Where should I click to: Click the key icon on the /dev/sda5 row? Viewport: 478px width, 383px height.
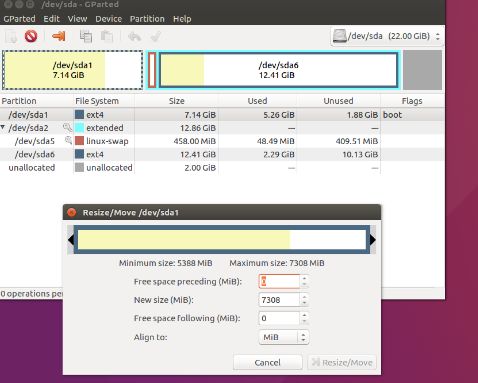pos(68,140)
